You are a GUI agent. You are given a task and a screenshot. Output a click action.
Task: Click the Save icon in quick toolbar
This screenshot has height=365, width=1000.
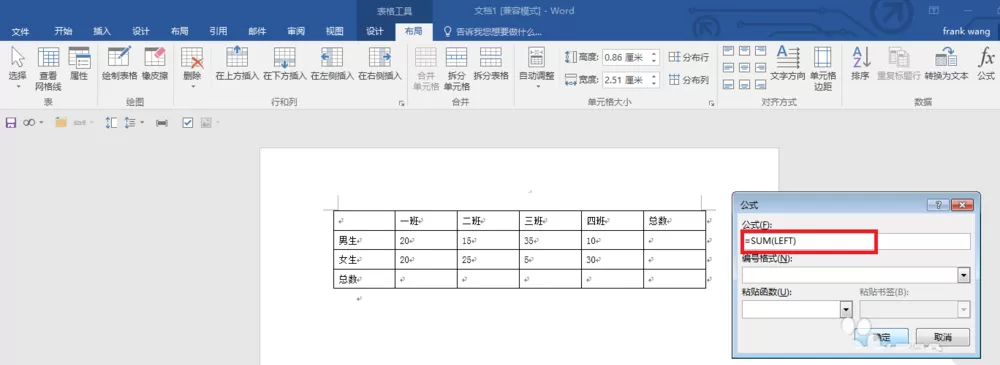point(10,123)
